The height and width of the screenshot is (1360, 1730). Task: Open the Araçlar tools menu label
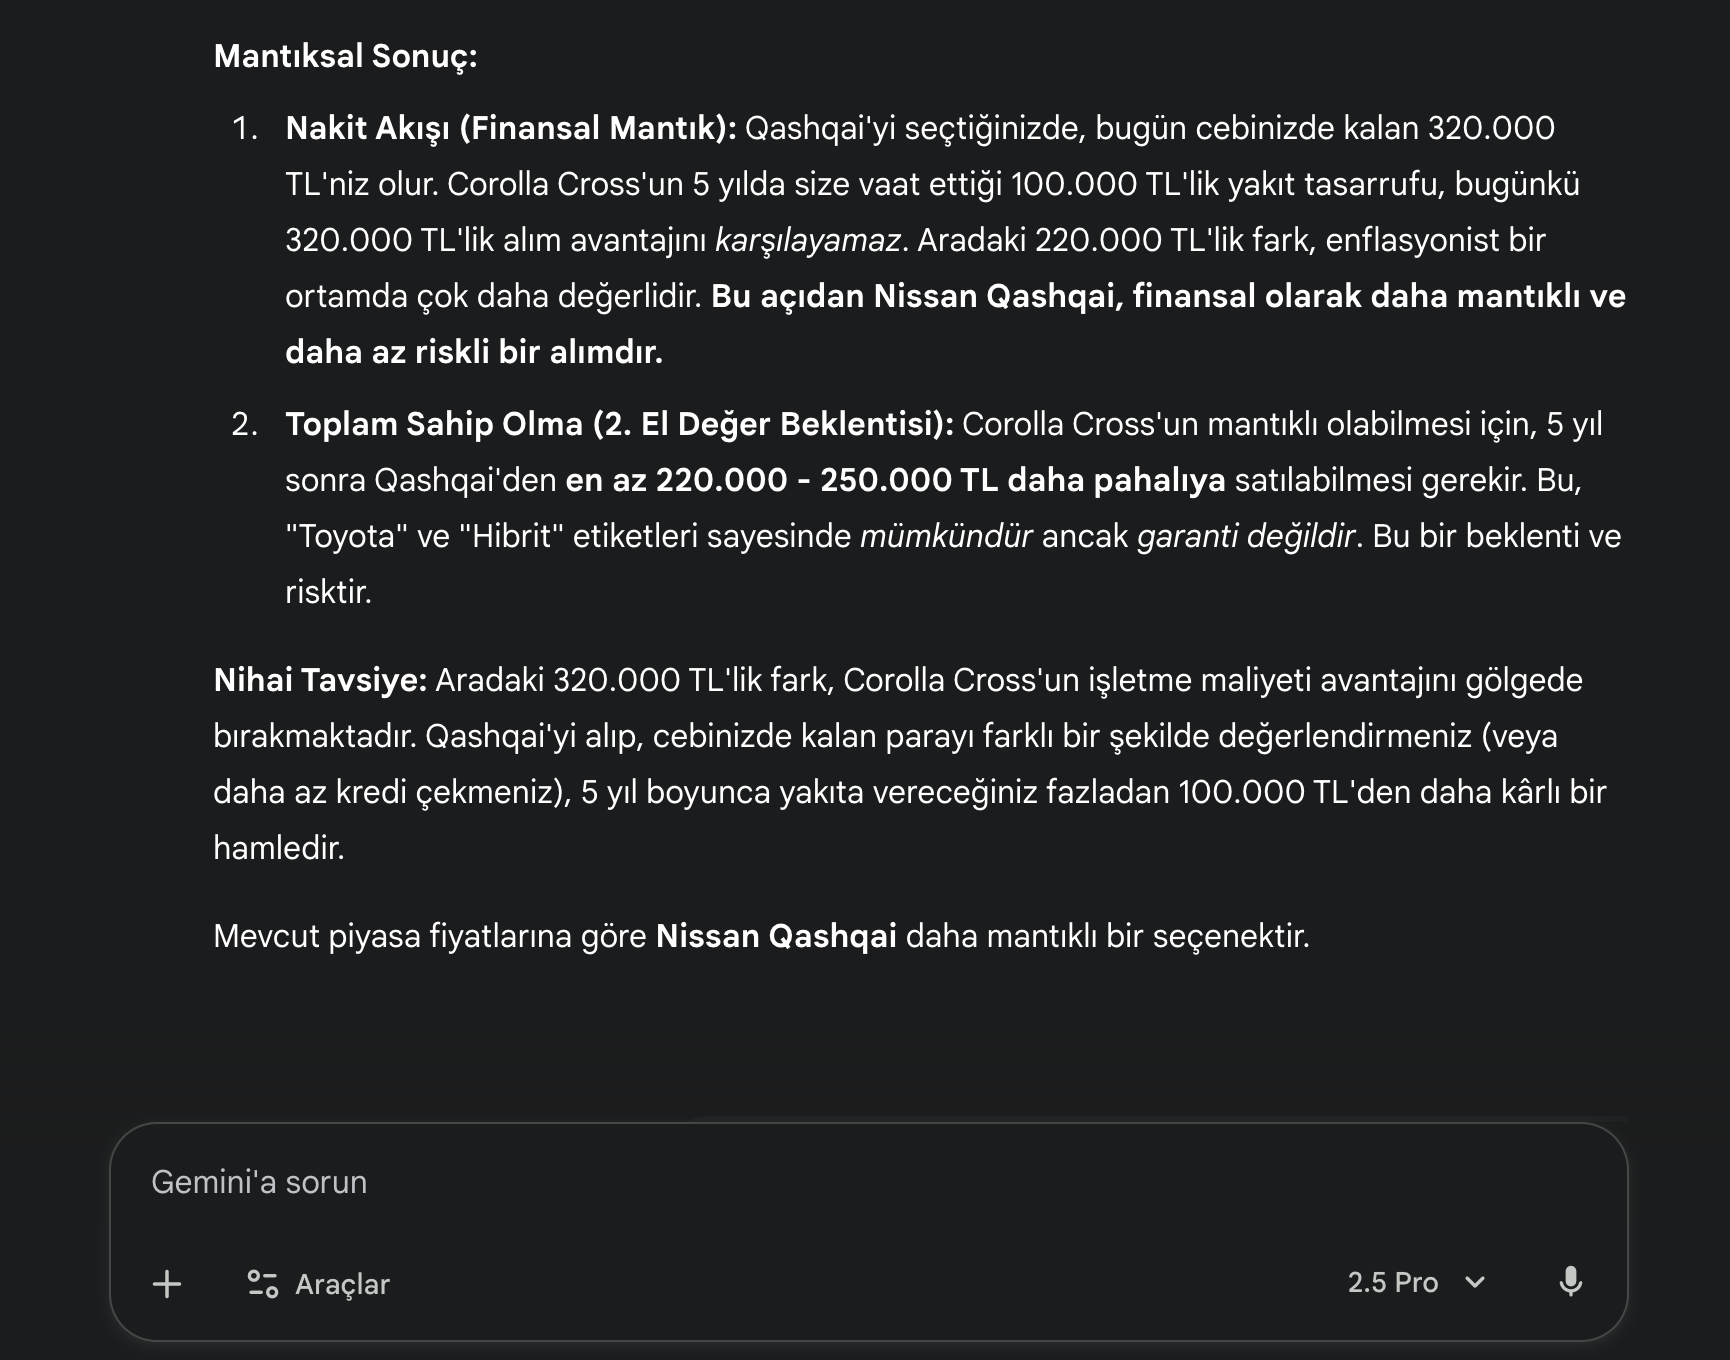342,1284
